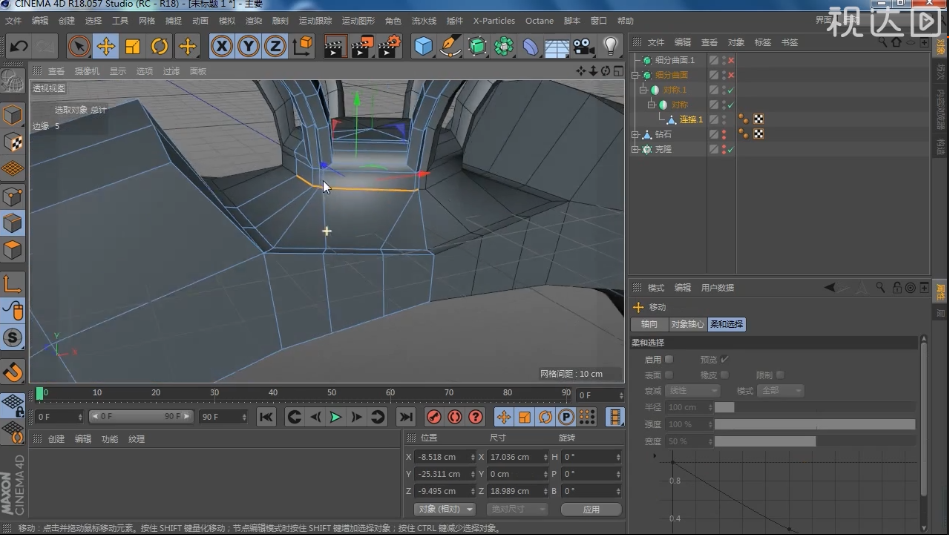Select the Live Selection arrow tool
Image resolution: width=949 pixels, height=535 pixels.
79,46
